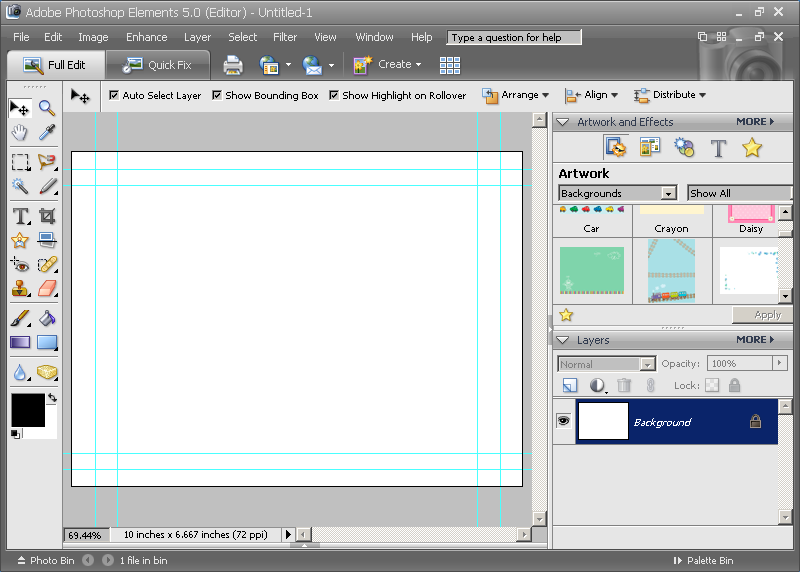800x572 pixels.
Task: Select the Healing Brush bandage tool
Action: (x=47, y=264)
